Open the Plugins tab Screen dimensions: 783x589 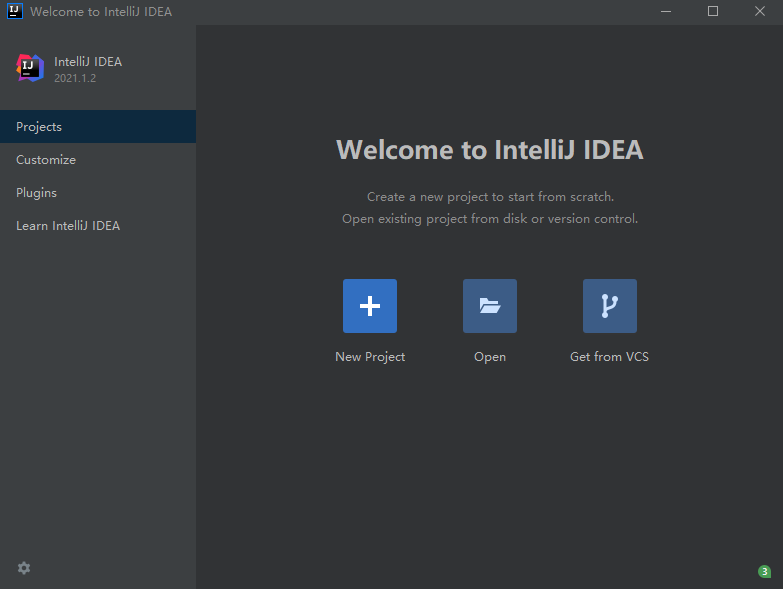pyautogui.click(x=98, y=193)
